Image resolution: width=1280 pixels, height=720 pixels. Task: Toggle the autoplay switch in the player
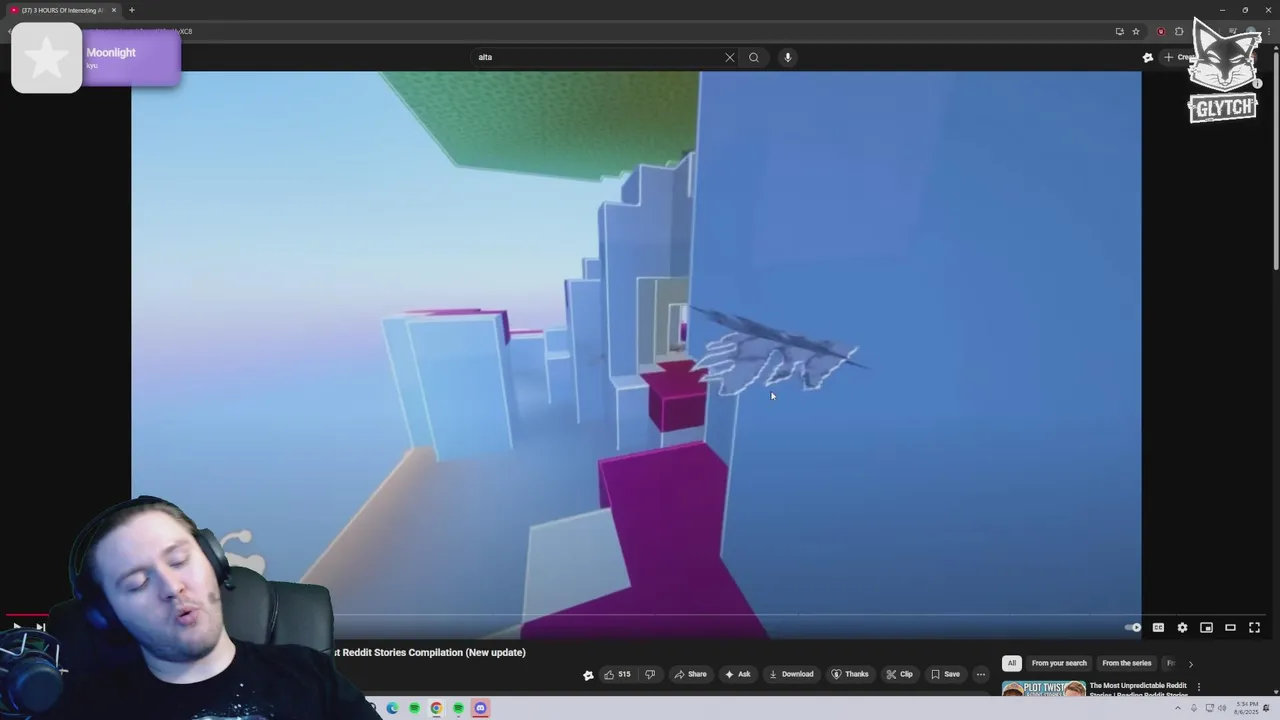click(1133, 627)
